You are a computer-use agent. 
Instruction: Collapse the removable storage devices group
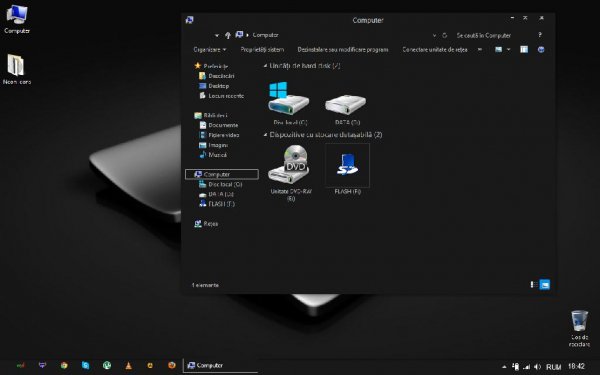[265, 135]
